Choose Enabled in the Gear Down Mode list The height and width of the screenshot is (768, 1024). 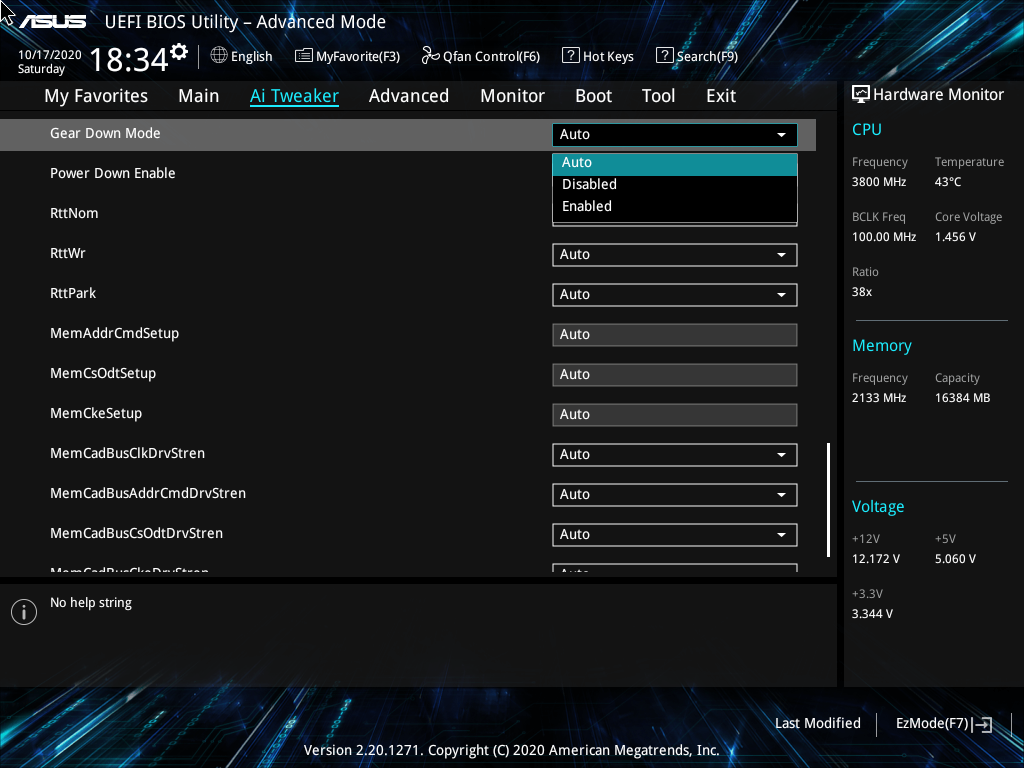coord(675,206)
